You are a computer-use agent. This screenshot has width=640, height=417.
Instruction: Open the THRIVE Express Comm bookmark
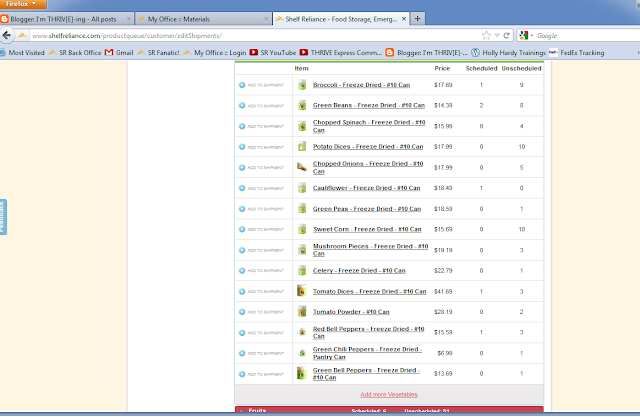[341, 53]
